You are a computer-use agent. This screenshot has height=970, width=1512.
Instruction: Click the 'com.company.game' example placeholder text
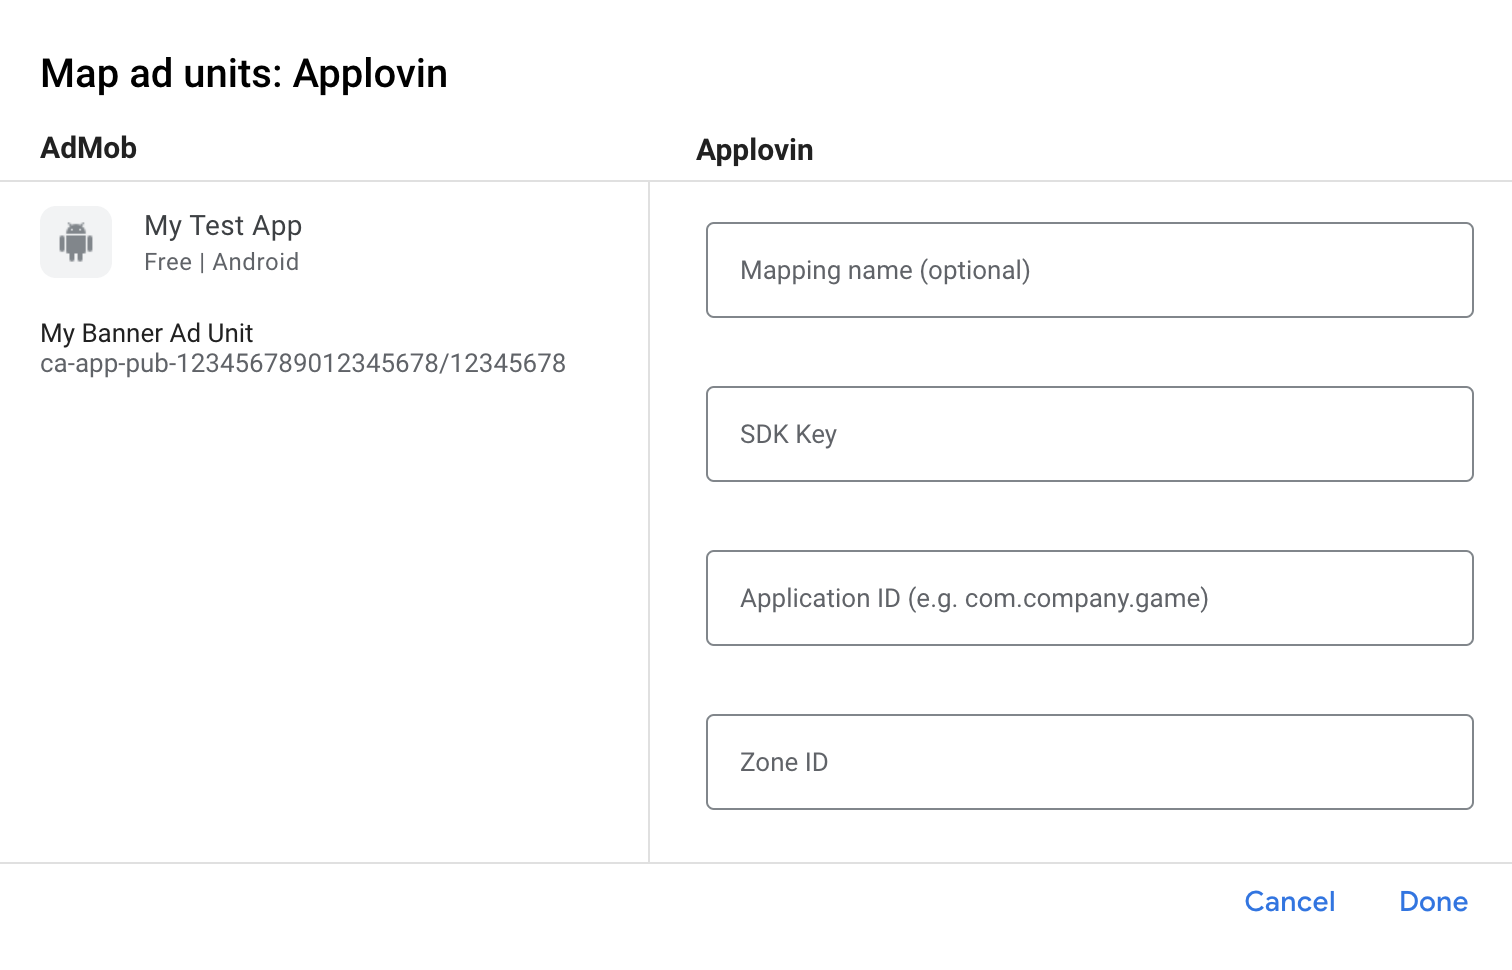(1086, 598)
